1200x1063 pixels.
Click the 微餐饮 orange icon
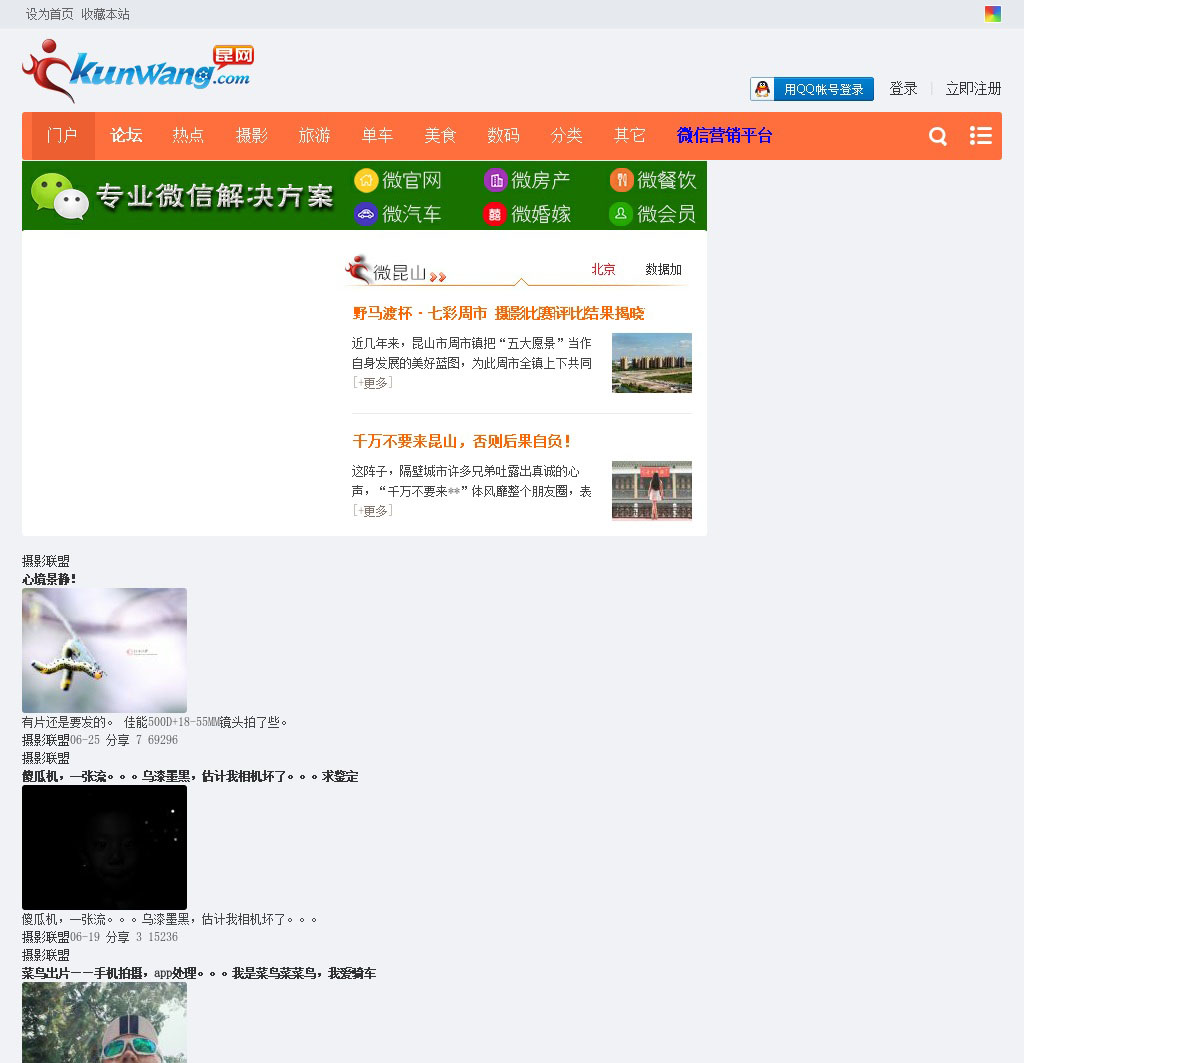click(621, 180)
